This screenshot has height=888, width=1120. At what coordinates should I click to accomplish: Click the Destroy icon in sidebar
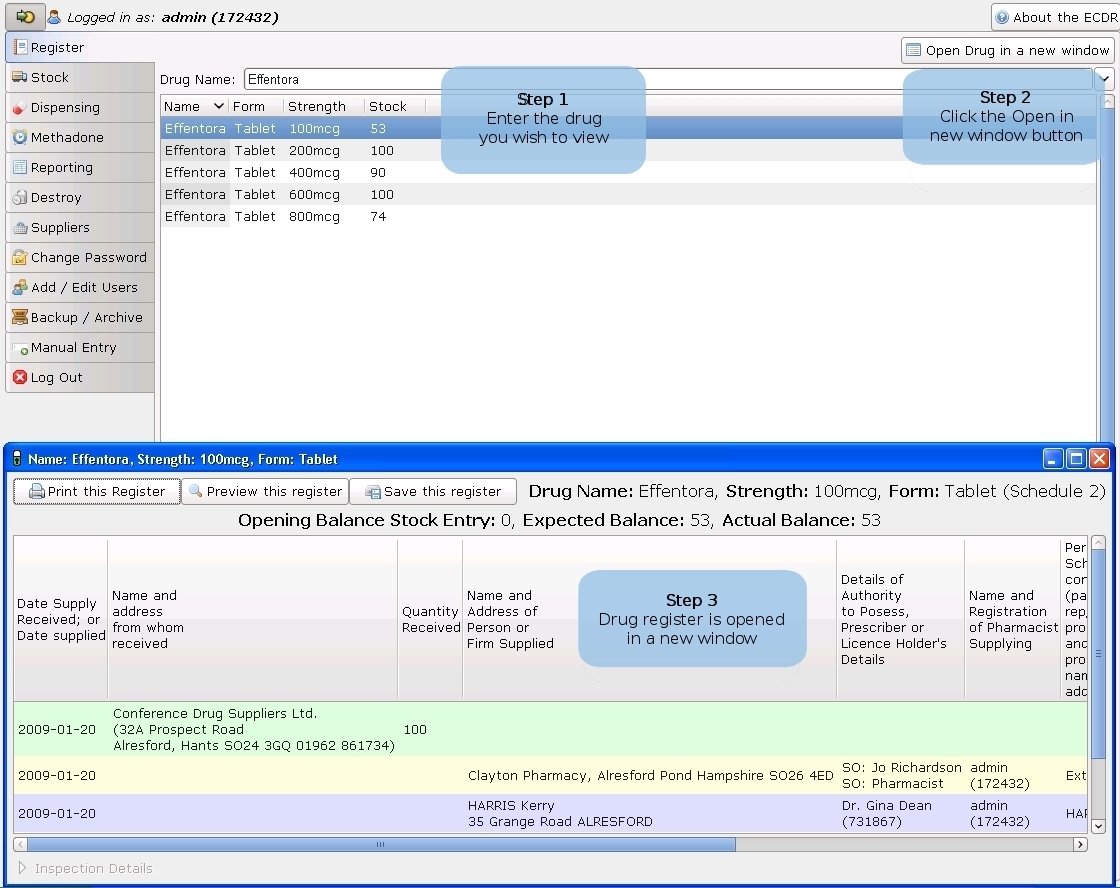point(19,198)
